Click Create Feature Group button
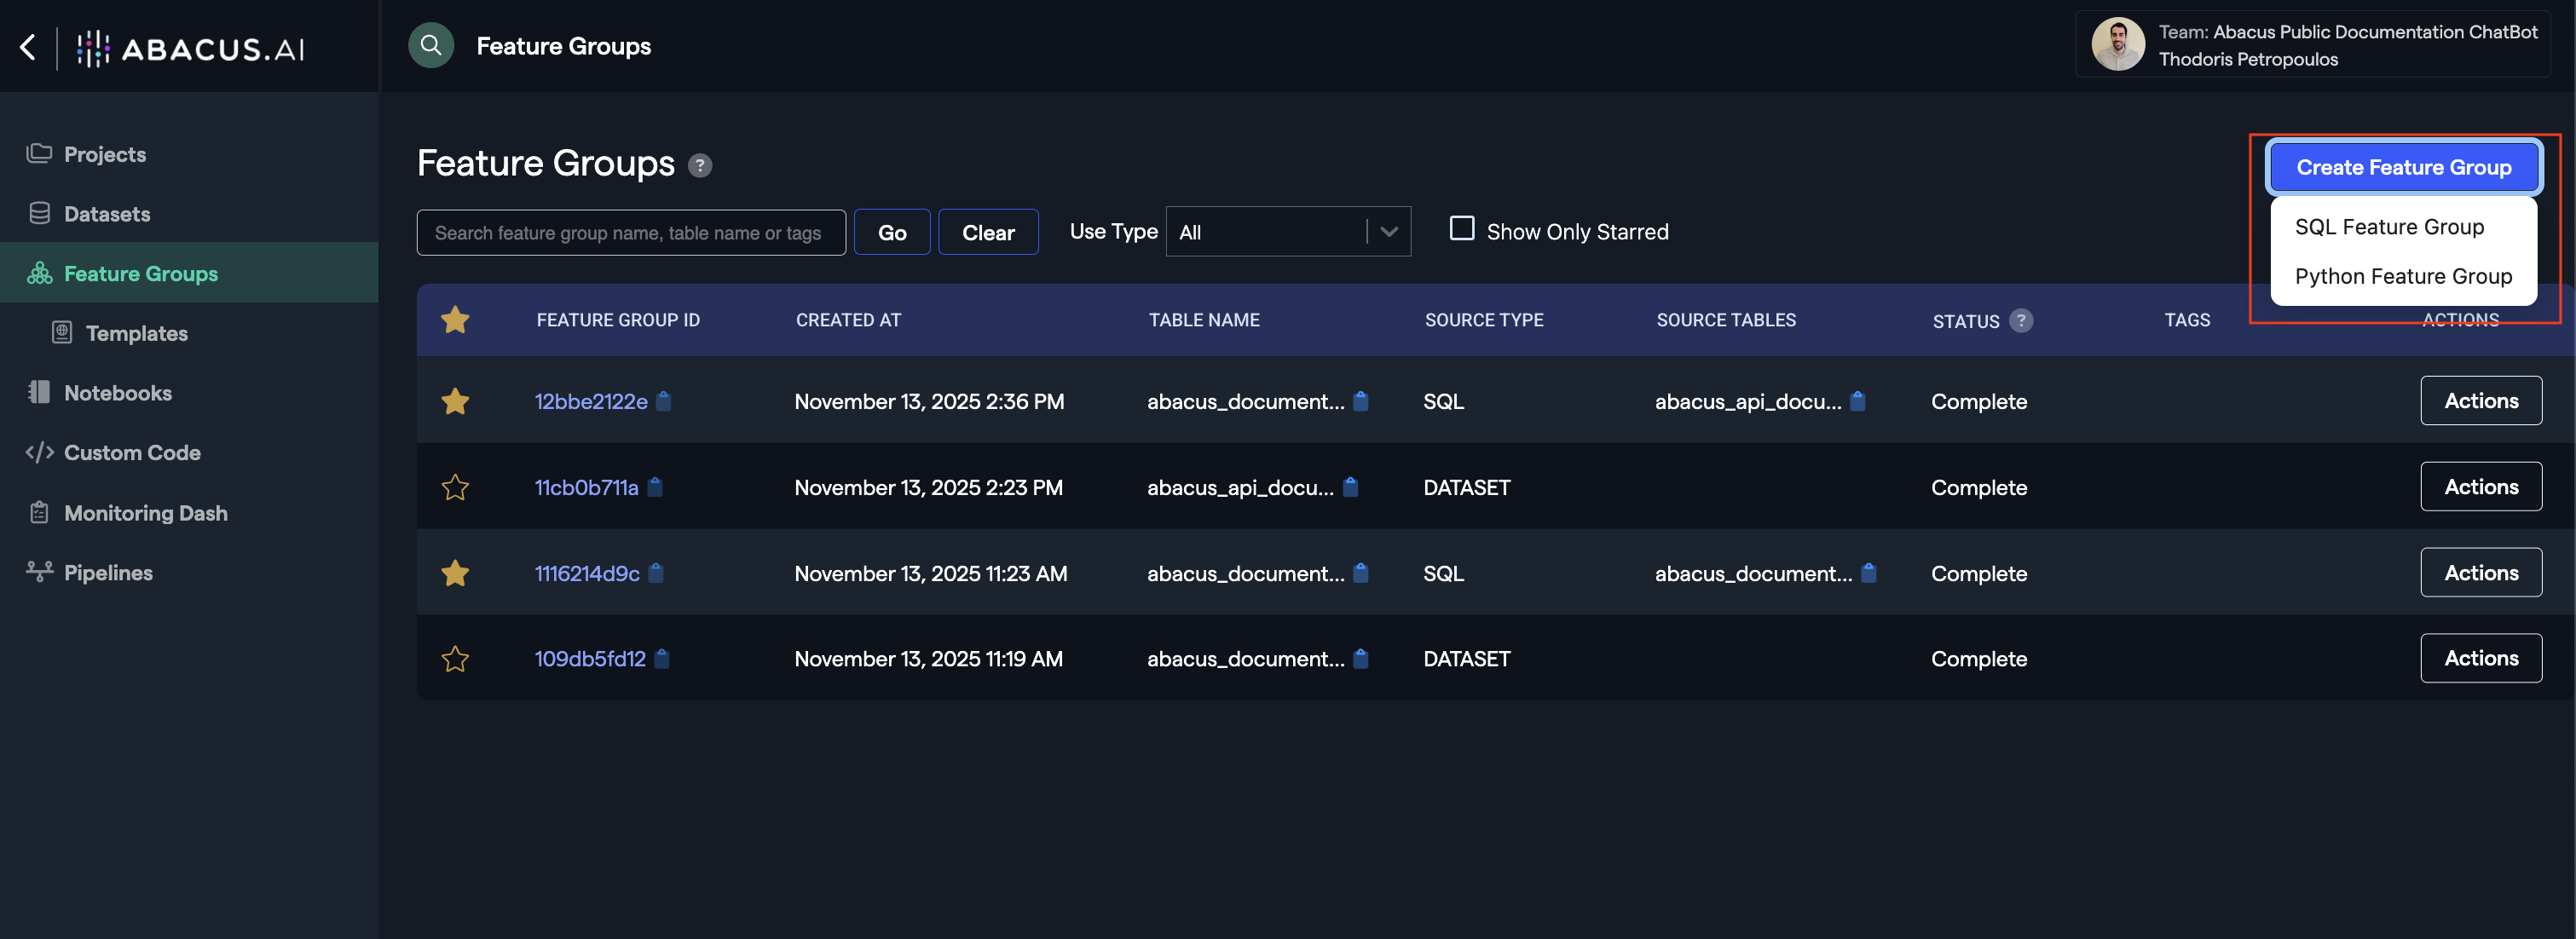 coord(2403,167)
